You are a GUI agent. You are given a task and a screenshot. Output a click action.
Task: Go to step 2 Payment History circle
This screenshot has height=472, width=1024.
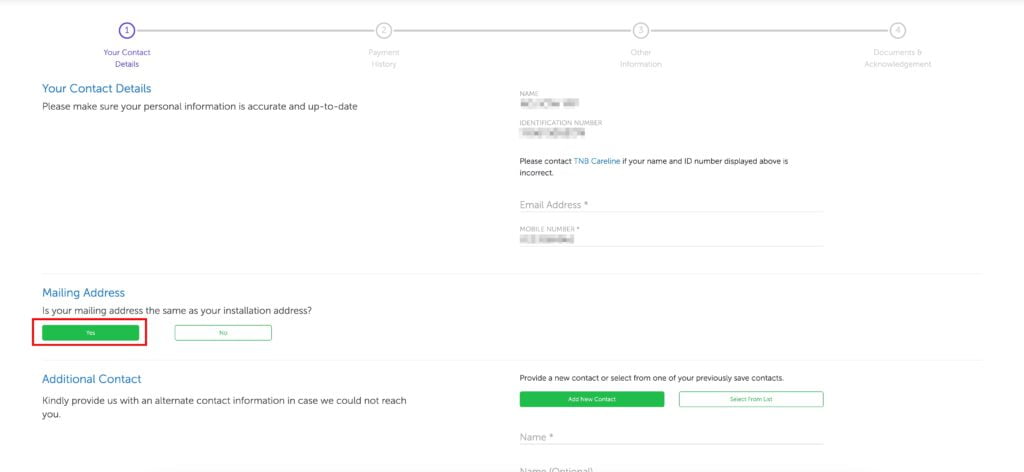tap(383, 30)
